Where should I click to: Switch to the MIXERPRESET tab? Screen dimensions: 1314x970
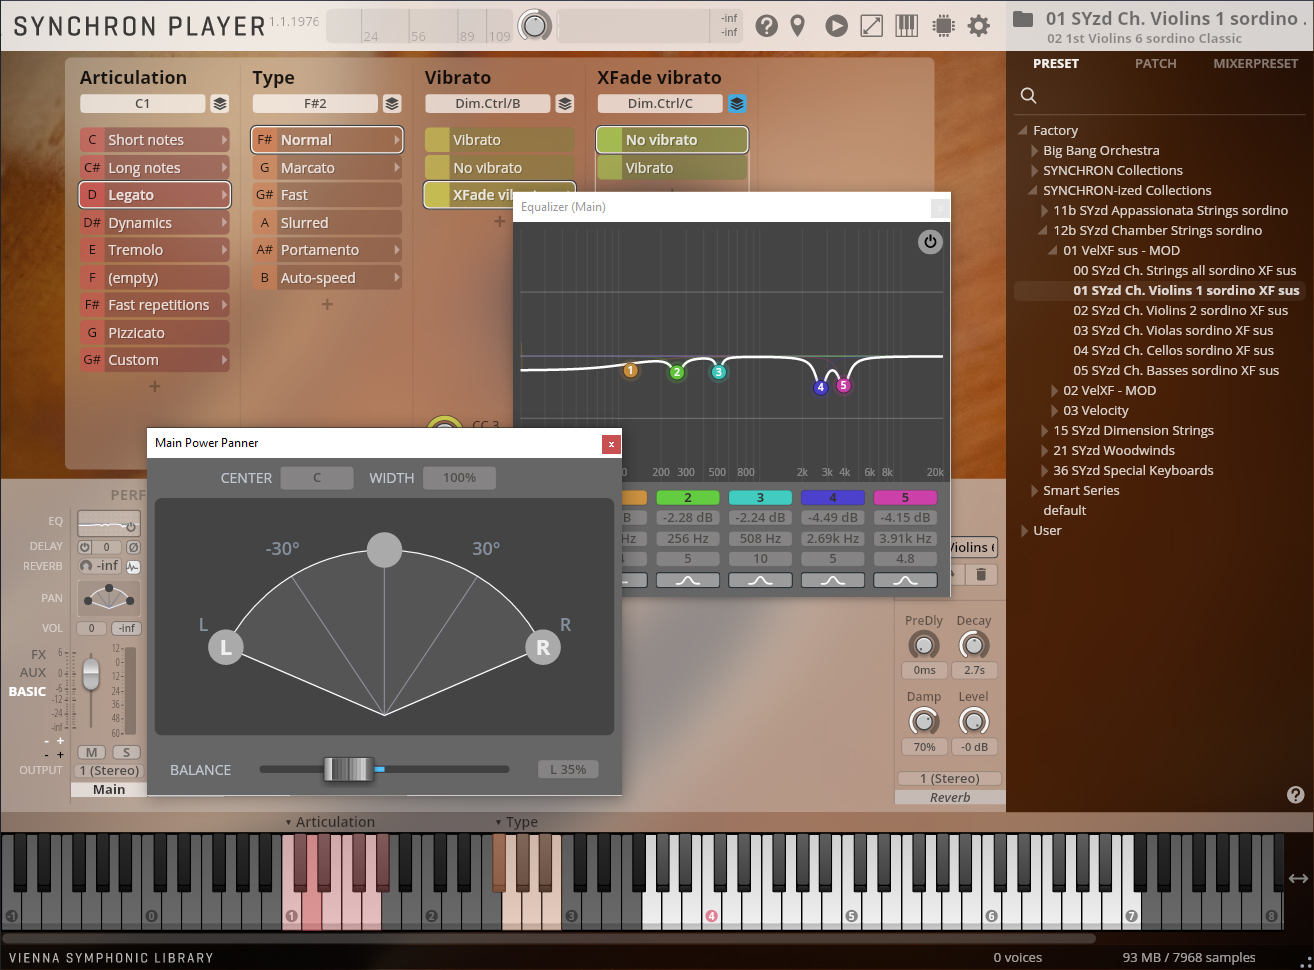coord(1256,63)
